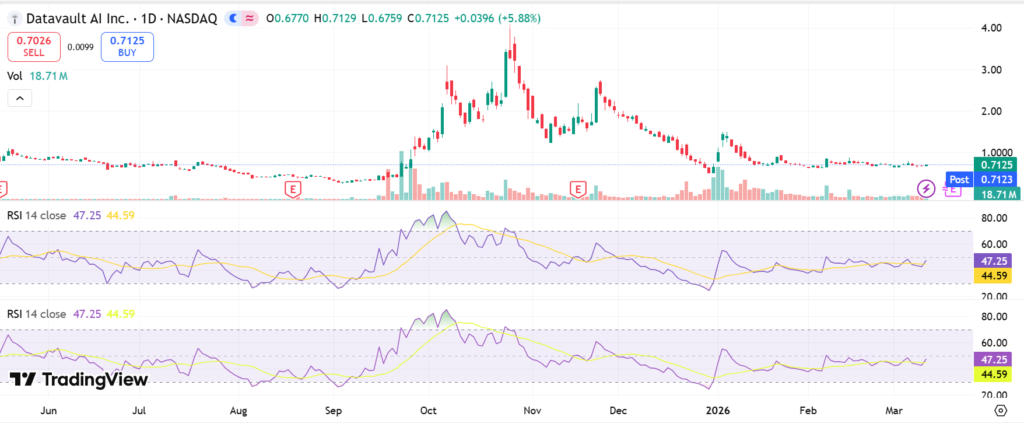Select the Vol indicator legend label
The height and width of the screenshot is (427, 1024).
15,75
